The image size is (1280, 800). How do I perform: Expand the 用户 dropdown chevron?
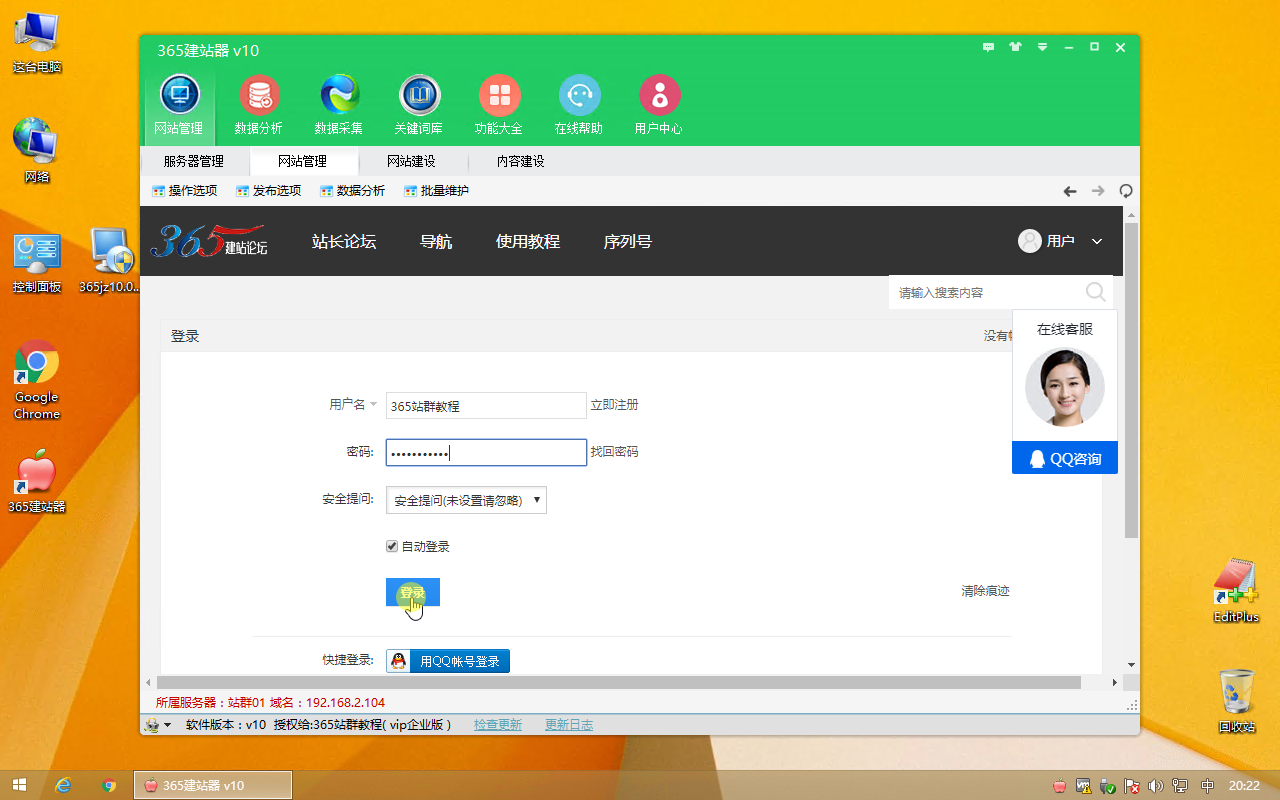coord(1097,242)
